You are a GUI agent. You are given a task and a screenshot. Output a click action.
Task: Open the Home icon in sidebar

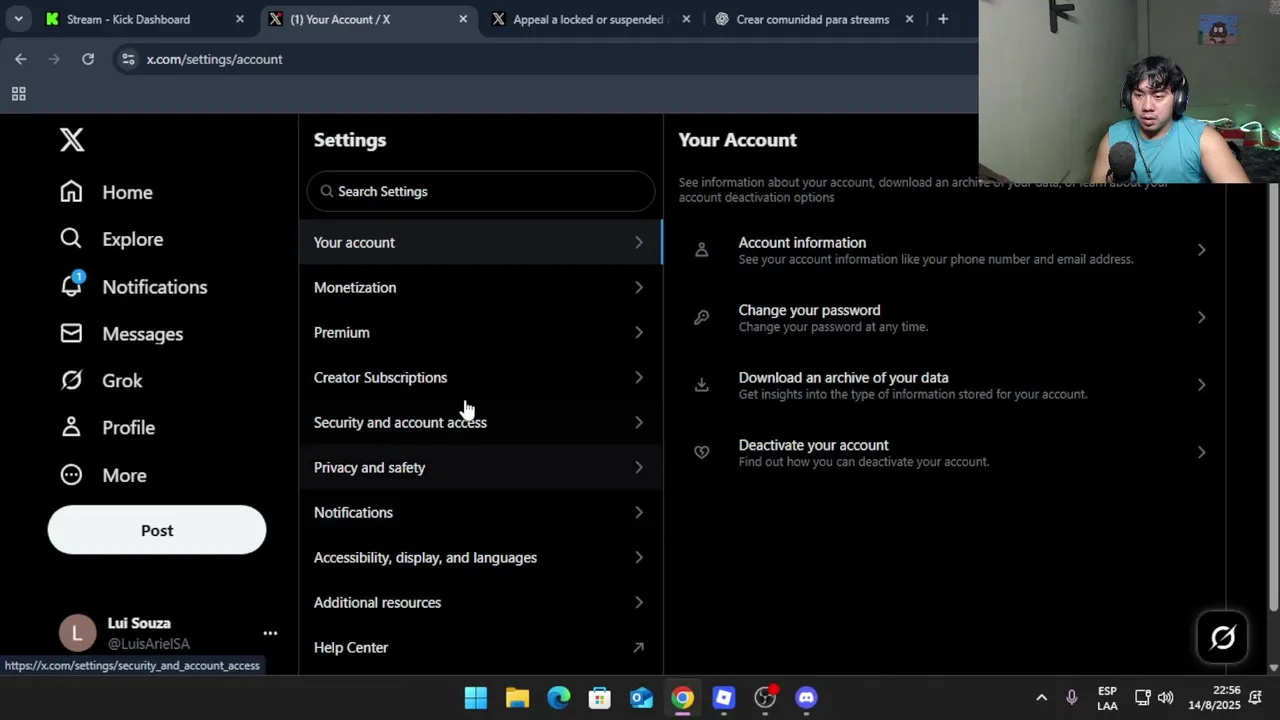pos(71,192)
